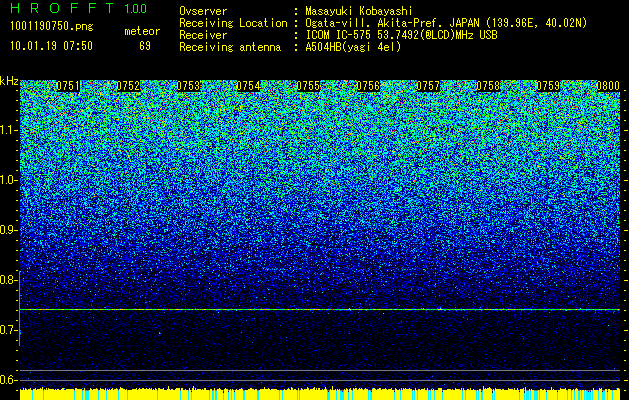Click the 0.8 frequency axis label

coord(7,280)
